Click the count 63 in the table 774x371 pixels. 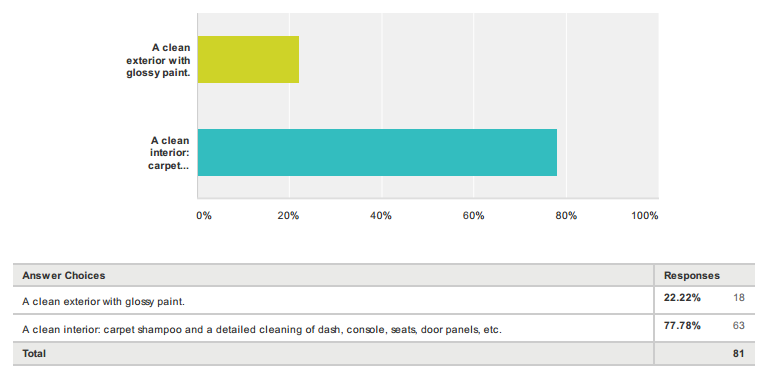click(x=738, y=326)
